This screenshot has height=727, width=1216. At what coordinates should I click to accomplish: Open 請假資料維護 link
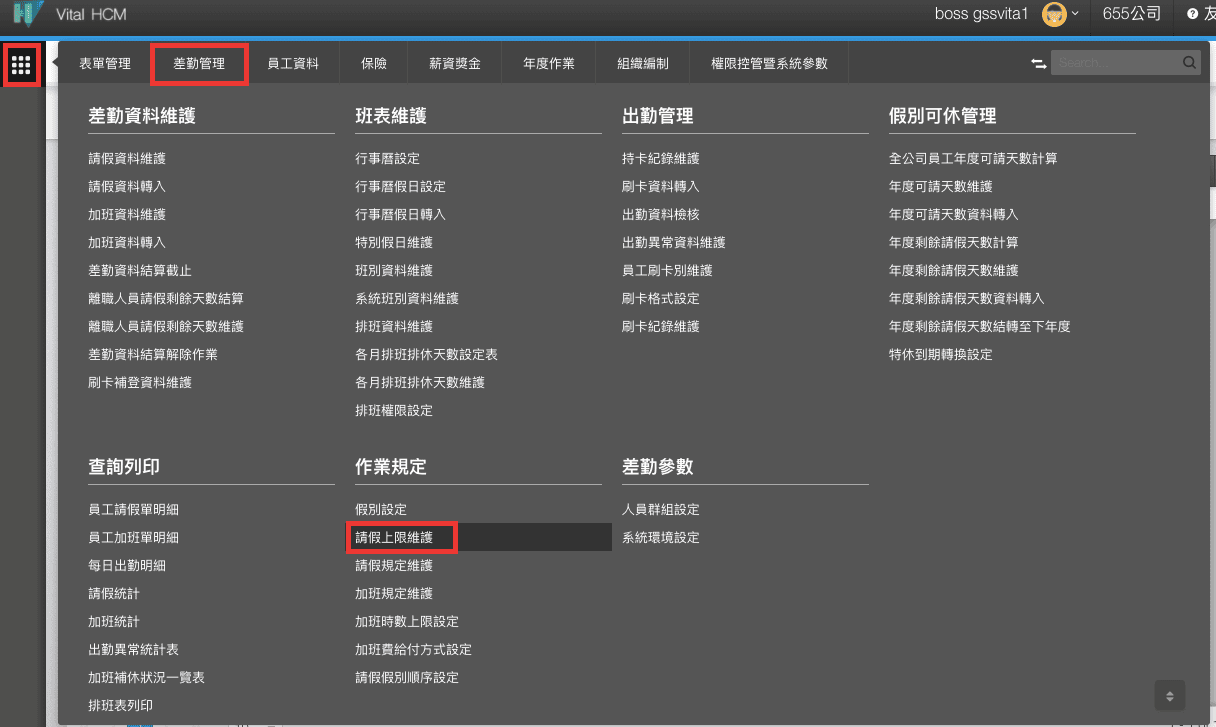[127, 159]
